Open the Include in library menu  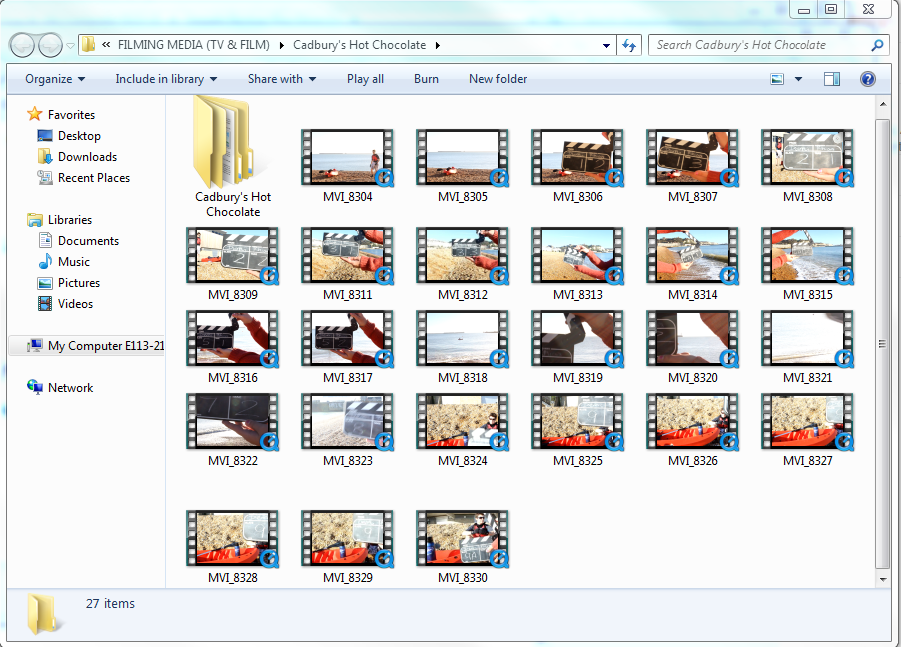tap(166, 79)
